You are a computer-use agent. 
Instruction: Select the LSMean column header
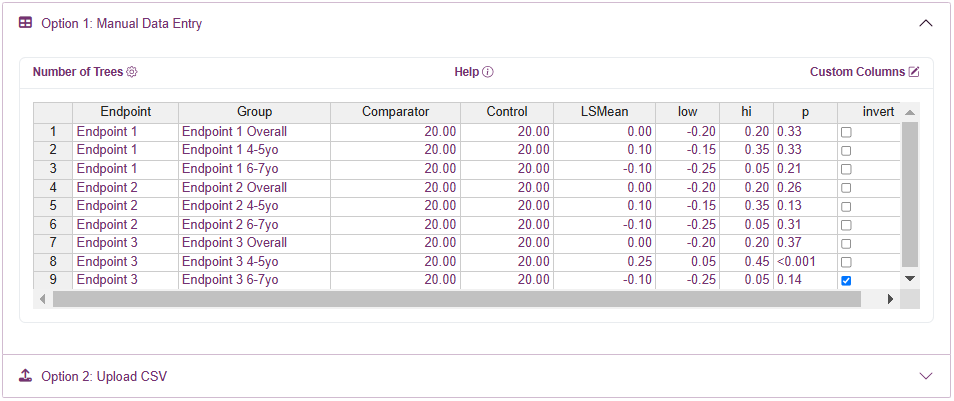click(604, 112)
